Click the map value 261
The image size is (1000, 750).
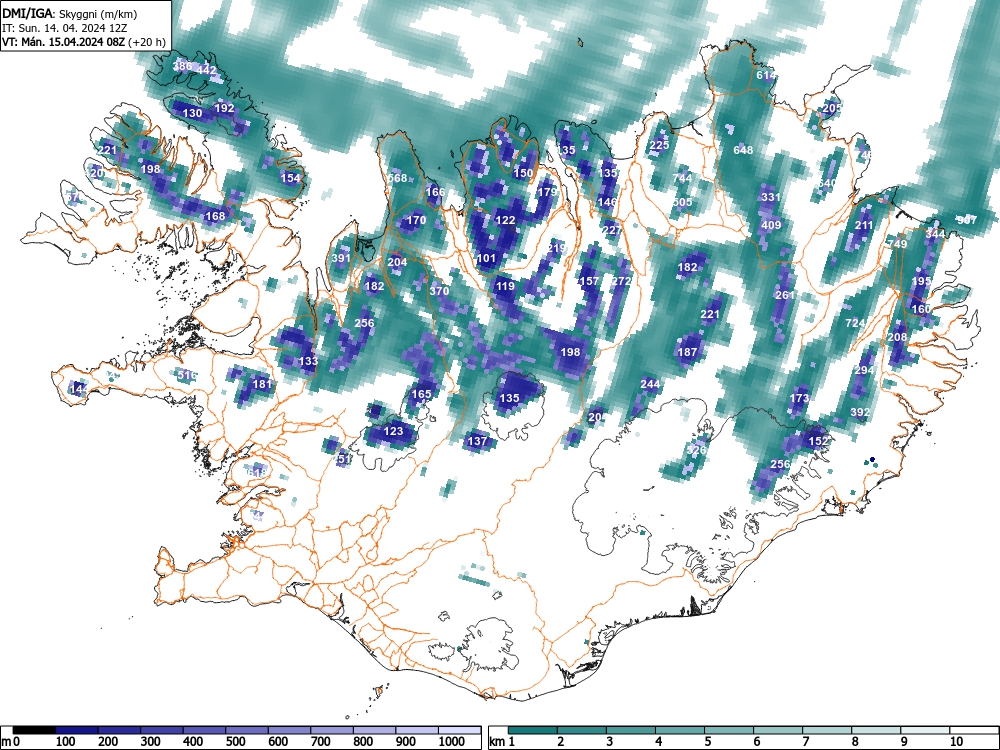785,295
